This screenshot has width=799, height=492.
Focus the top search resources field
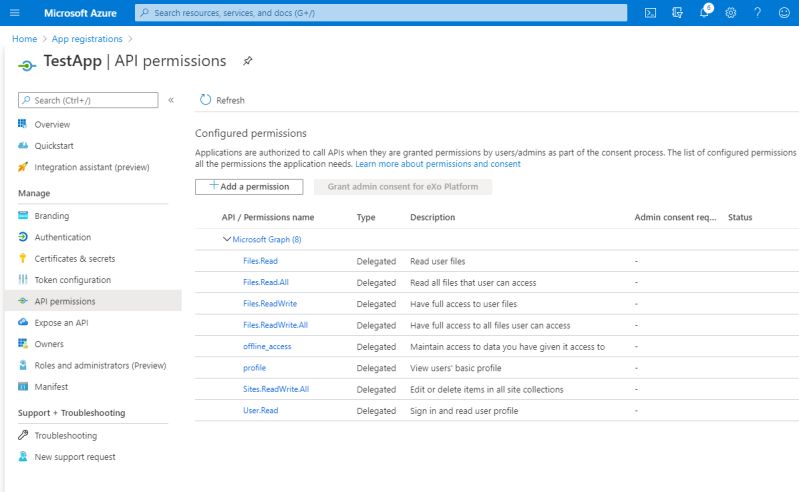[381, 13]
